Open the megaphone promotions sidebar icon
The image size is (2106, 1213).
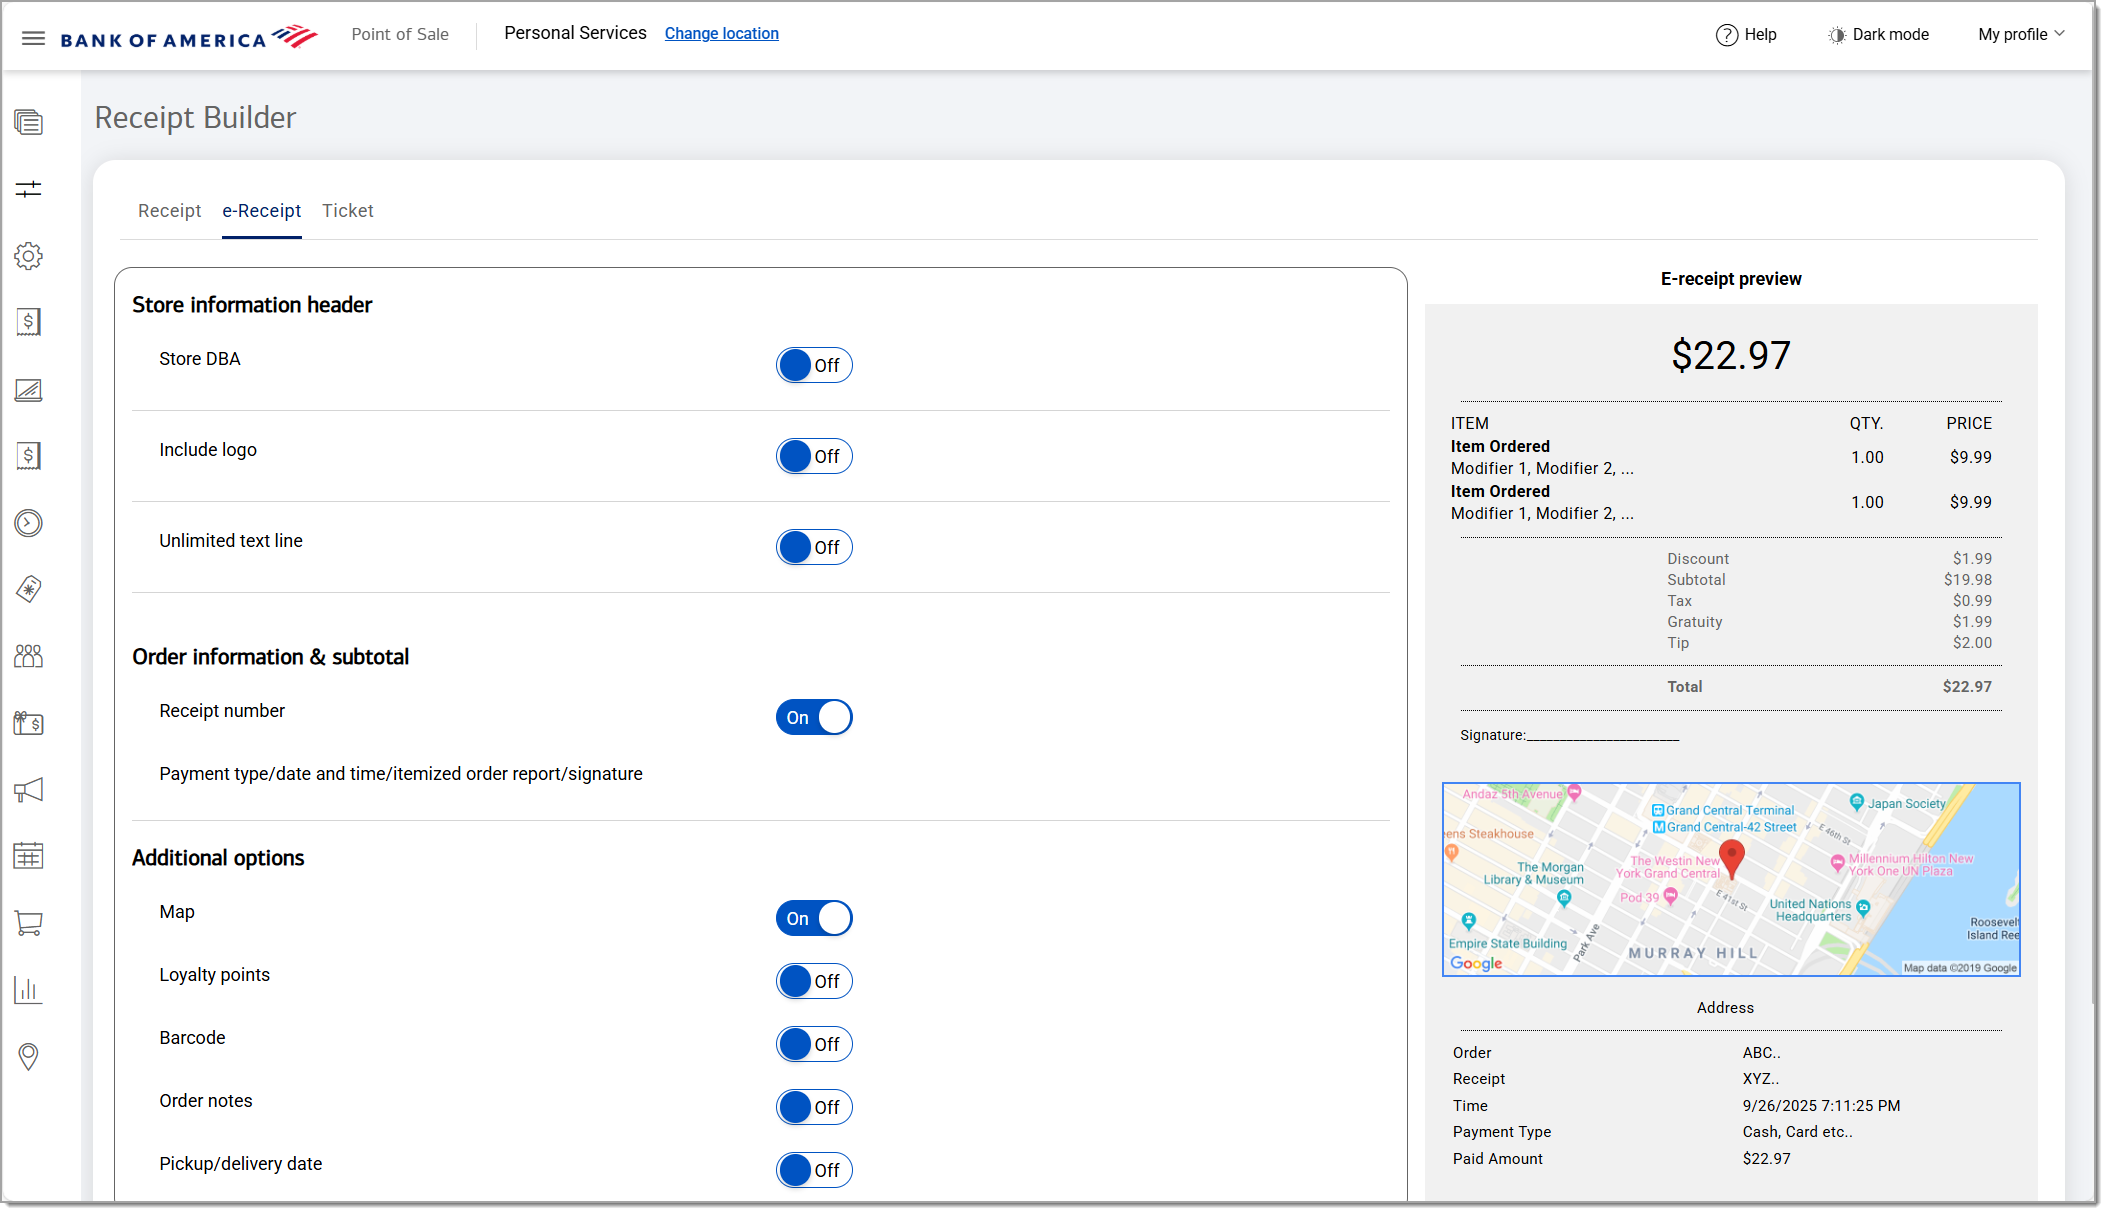pos(28,790)
